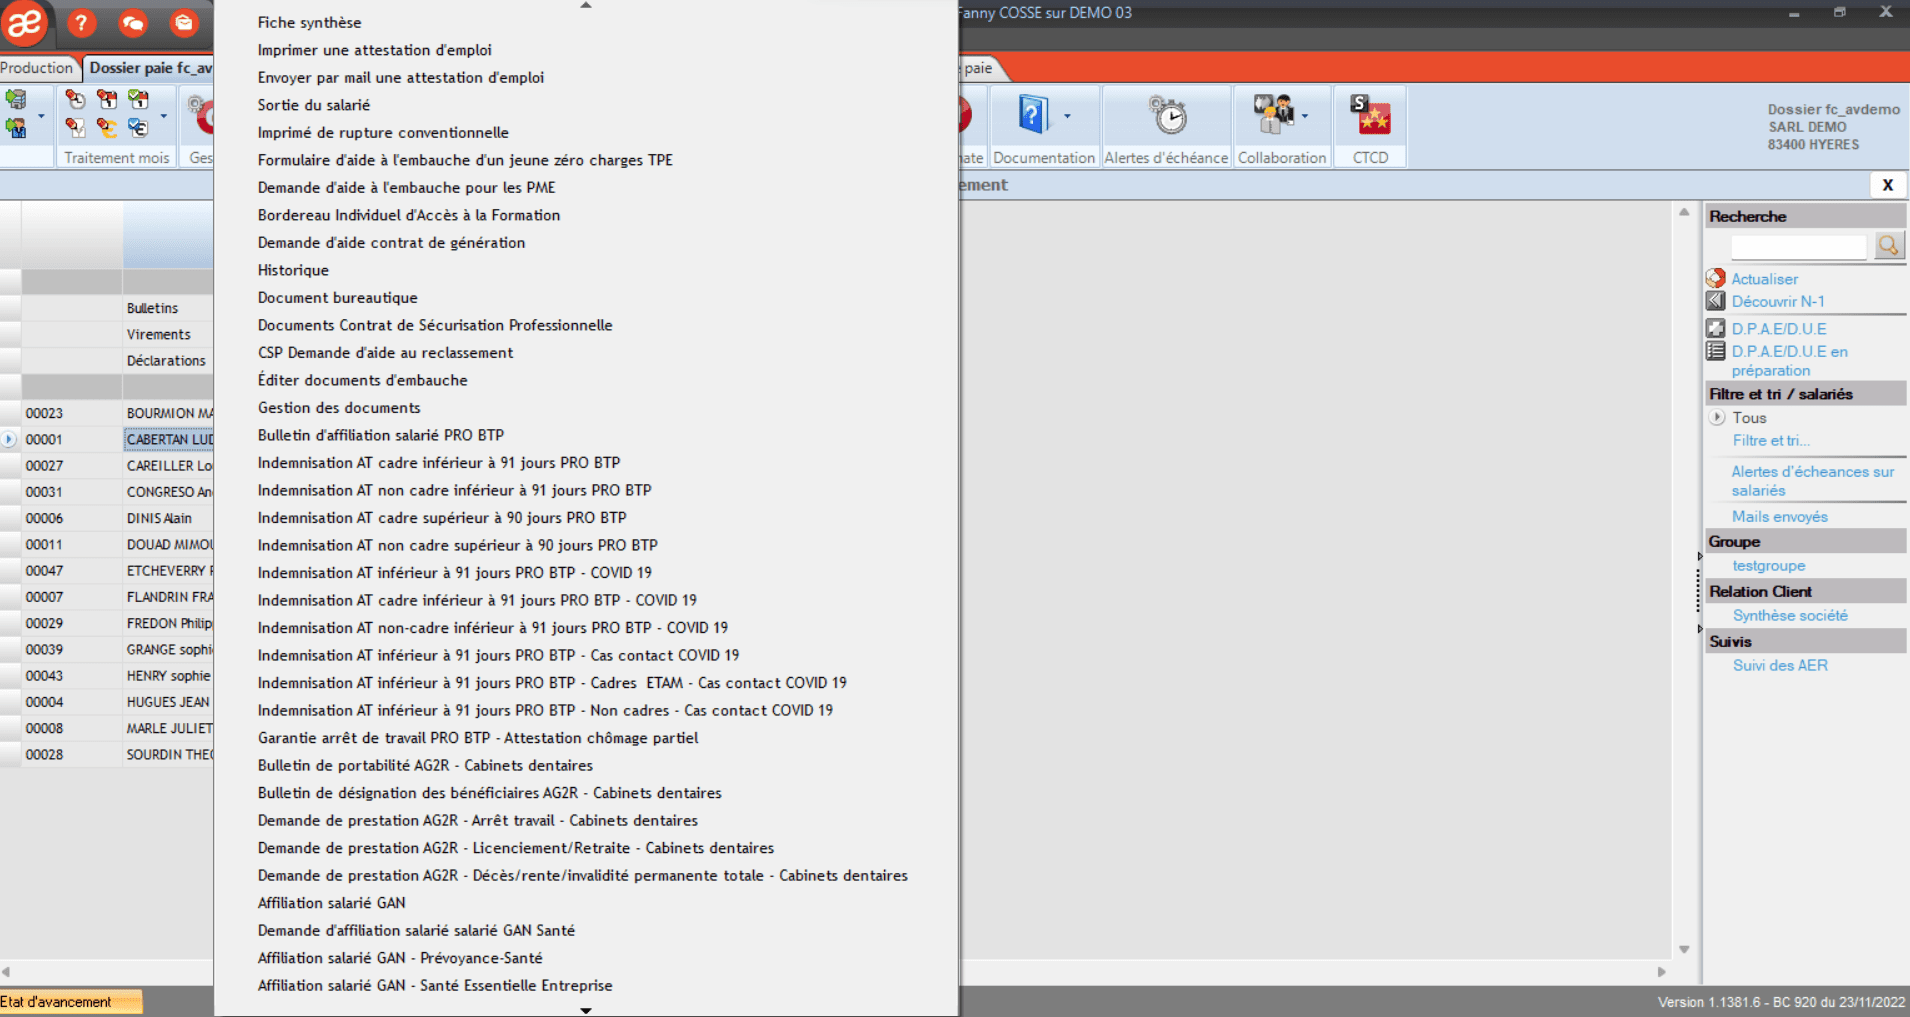Select Sortie du salarié

tap(313, 105)
